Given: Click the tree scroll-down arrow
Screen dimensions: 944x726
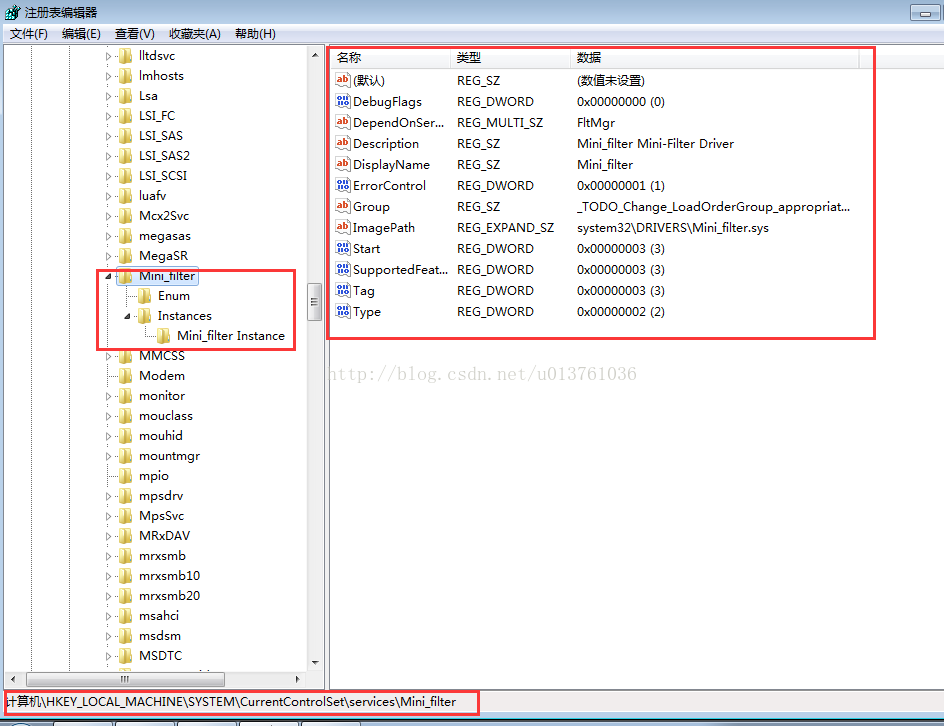Looking at the screenshot, I should (x=315, y=663).
